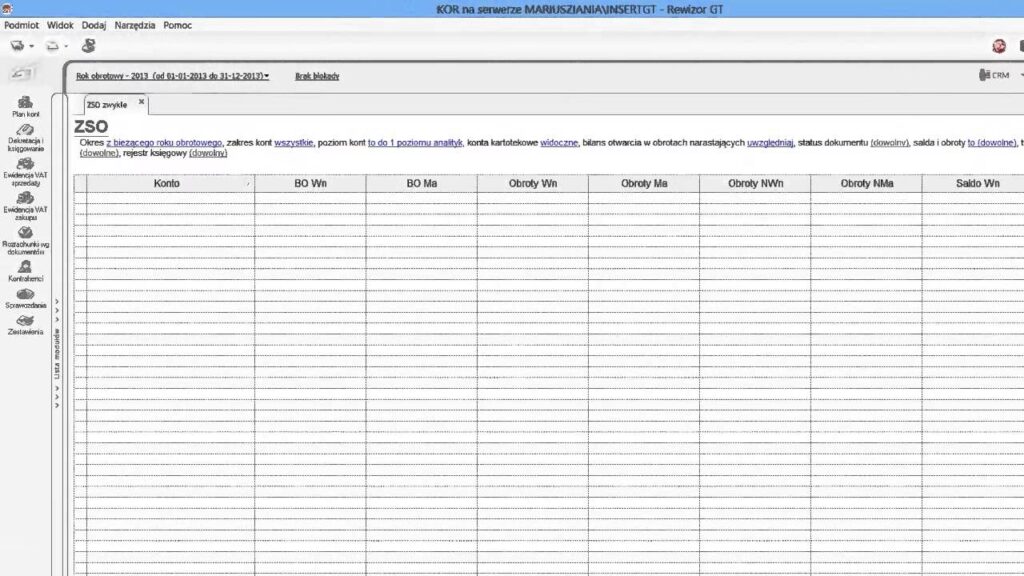This screenshot has width=1024, height=576.
Task: Click the CRM toolbar button
Action: click(x=994, y=75)
